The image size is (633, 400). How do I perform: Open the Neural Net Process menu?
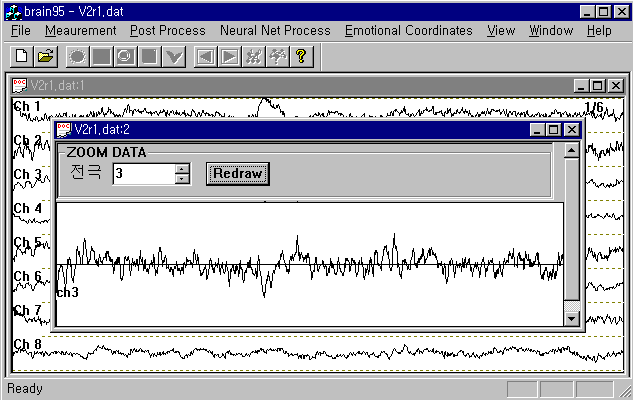tap(275, 31)
